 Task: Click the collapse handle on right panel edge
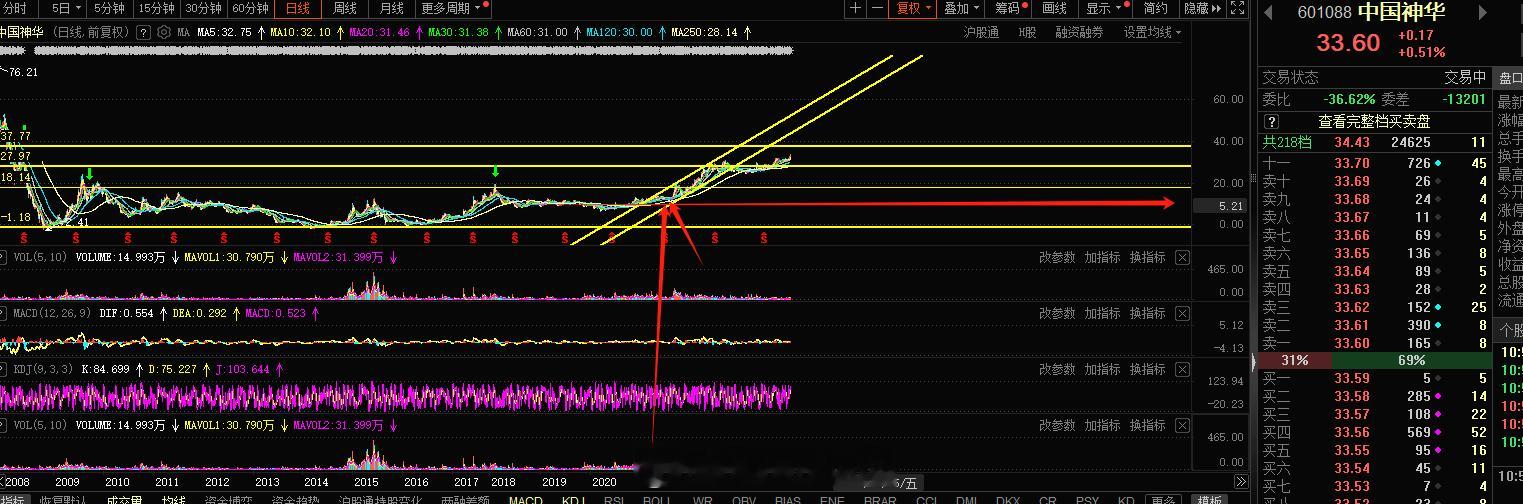tap(1254, 361)
